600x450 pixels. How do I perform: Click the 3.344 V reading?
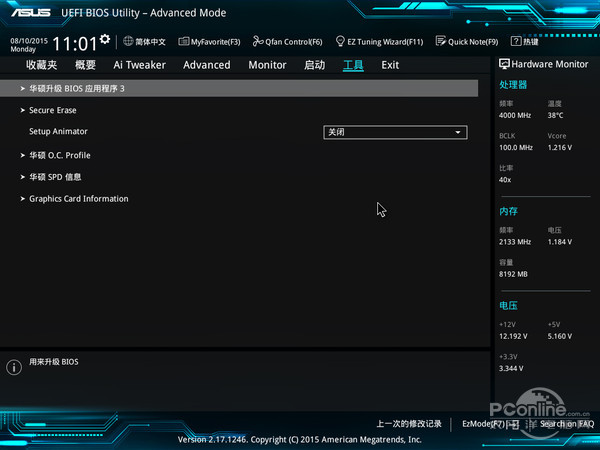511,368
